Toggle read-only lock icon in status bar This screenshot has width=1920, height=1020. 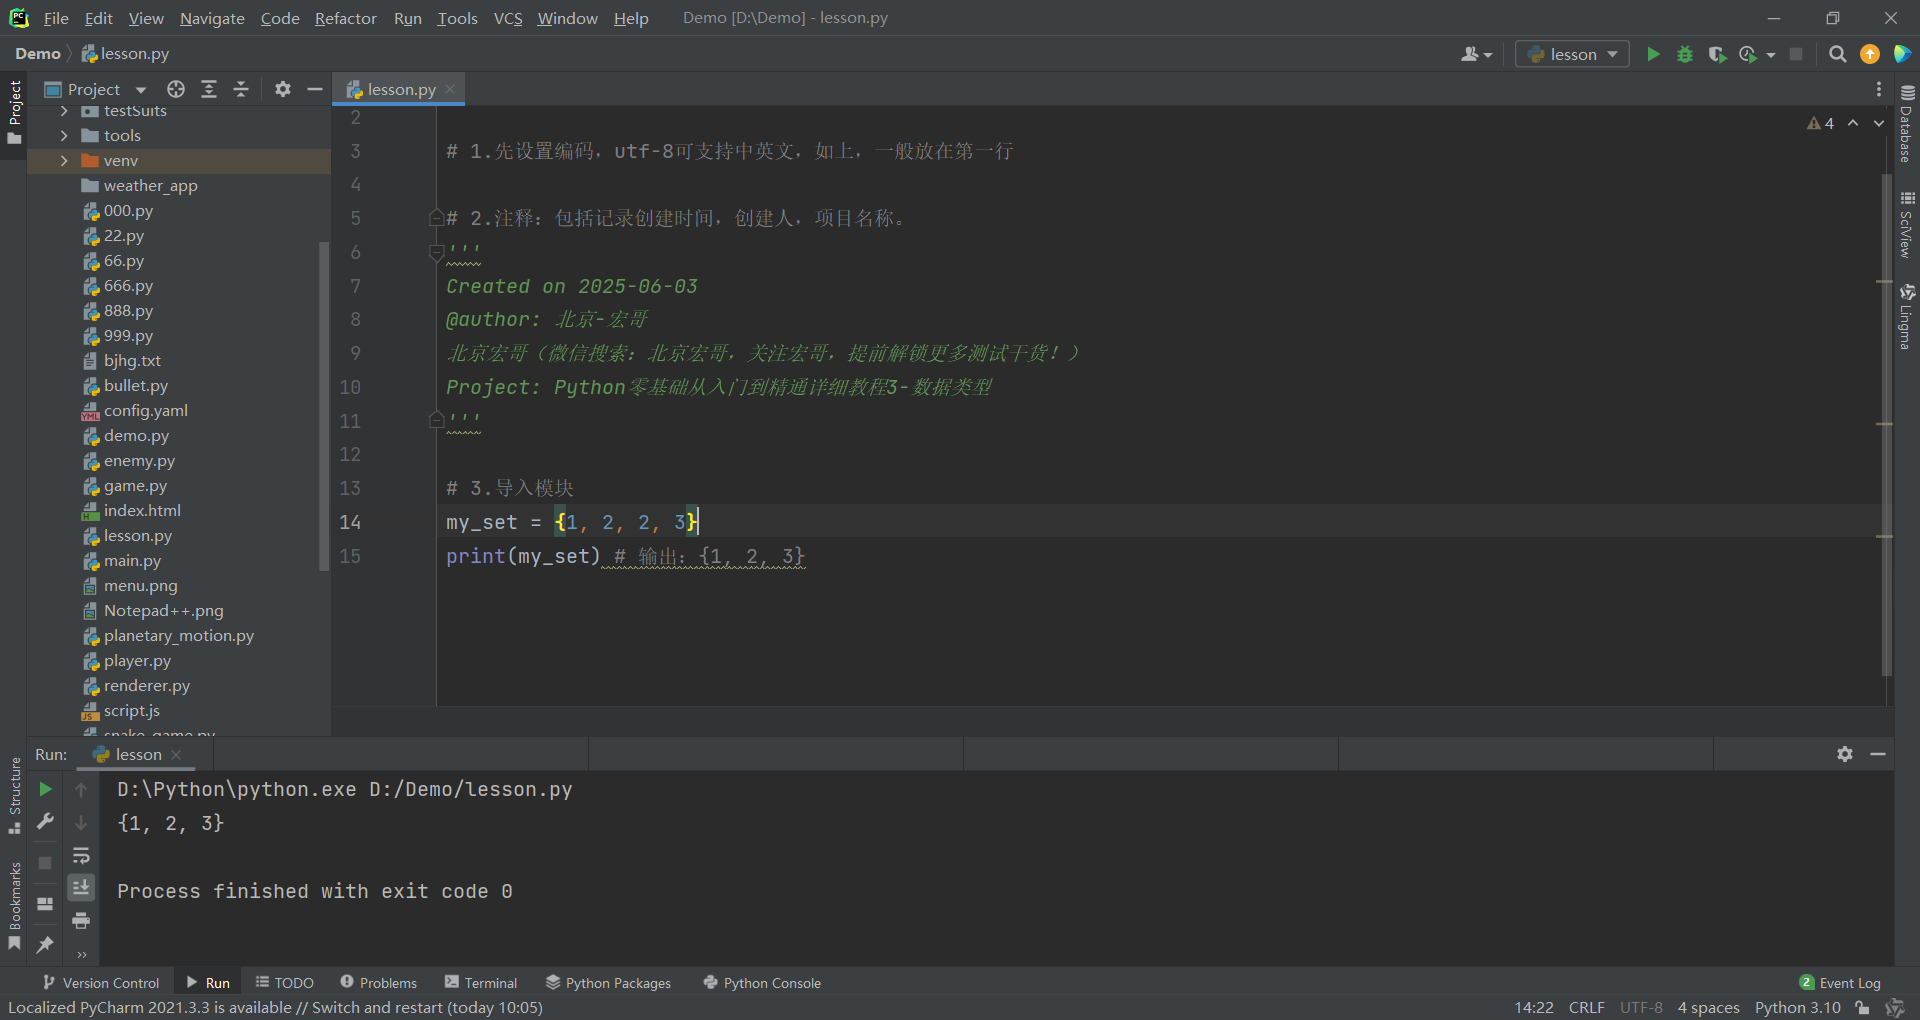[1862, 1007]
